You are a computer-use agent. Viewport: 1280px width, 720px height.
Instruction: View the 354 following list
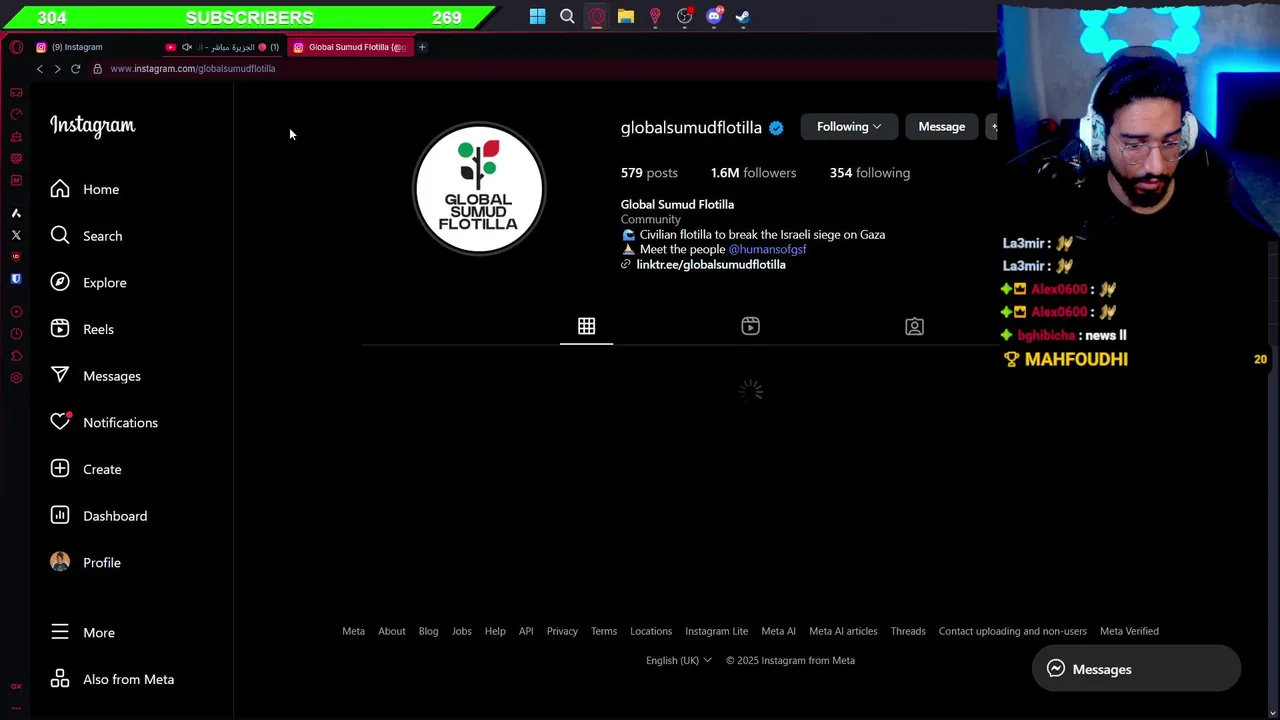click(869, 173)
